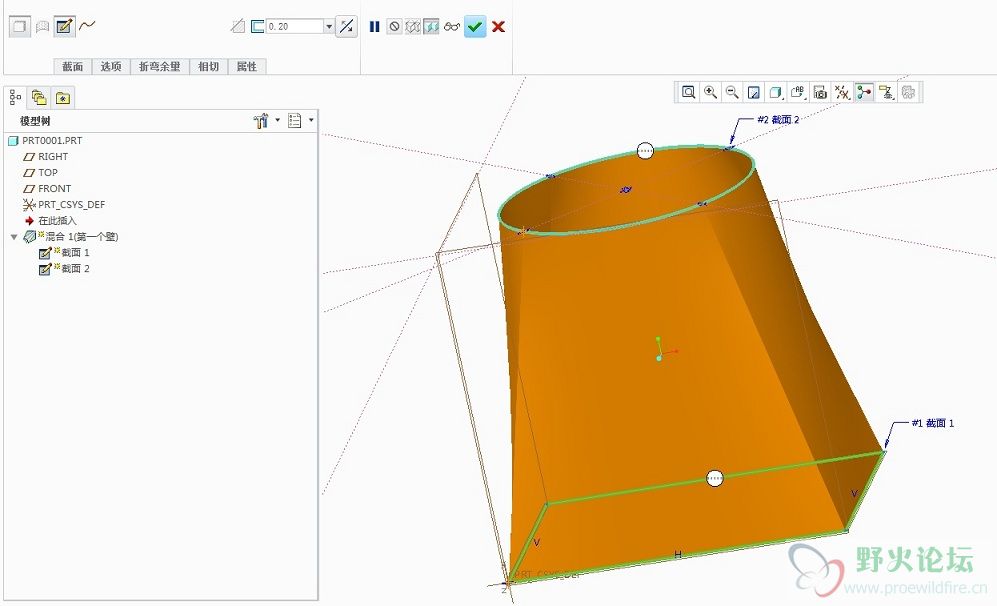Switch to the favorites navigator tab

(x=62, y=97)
